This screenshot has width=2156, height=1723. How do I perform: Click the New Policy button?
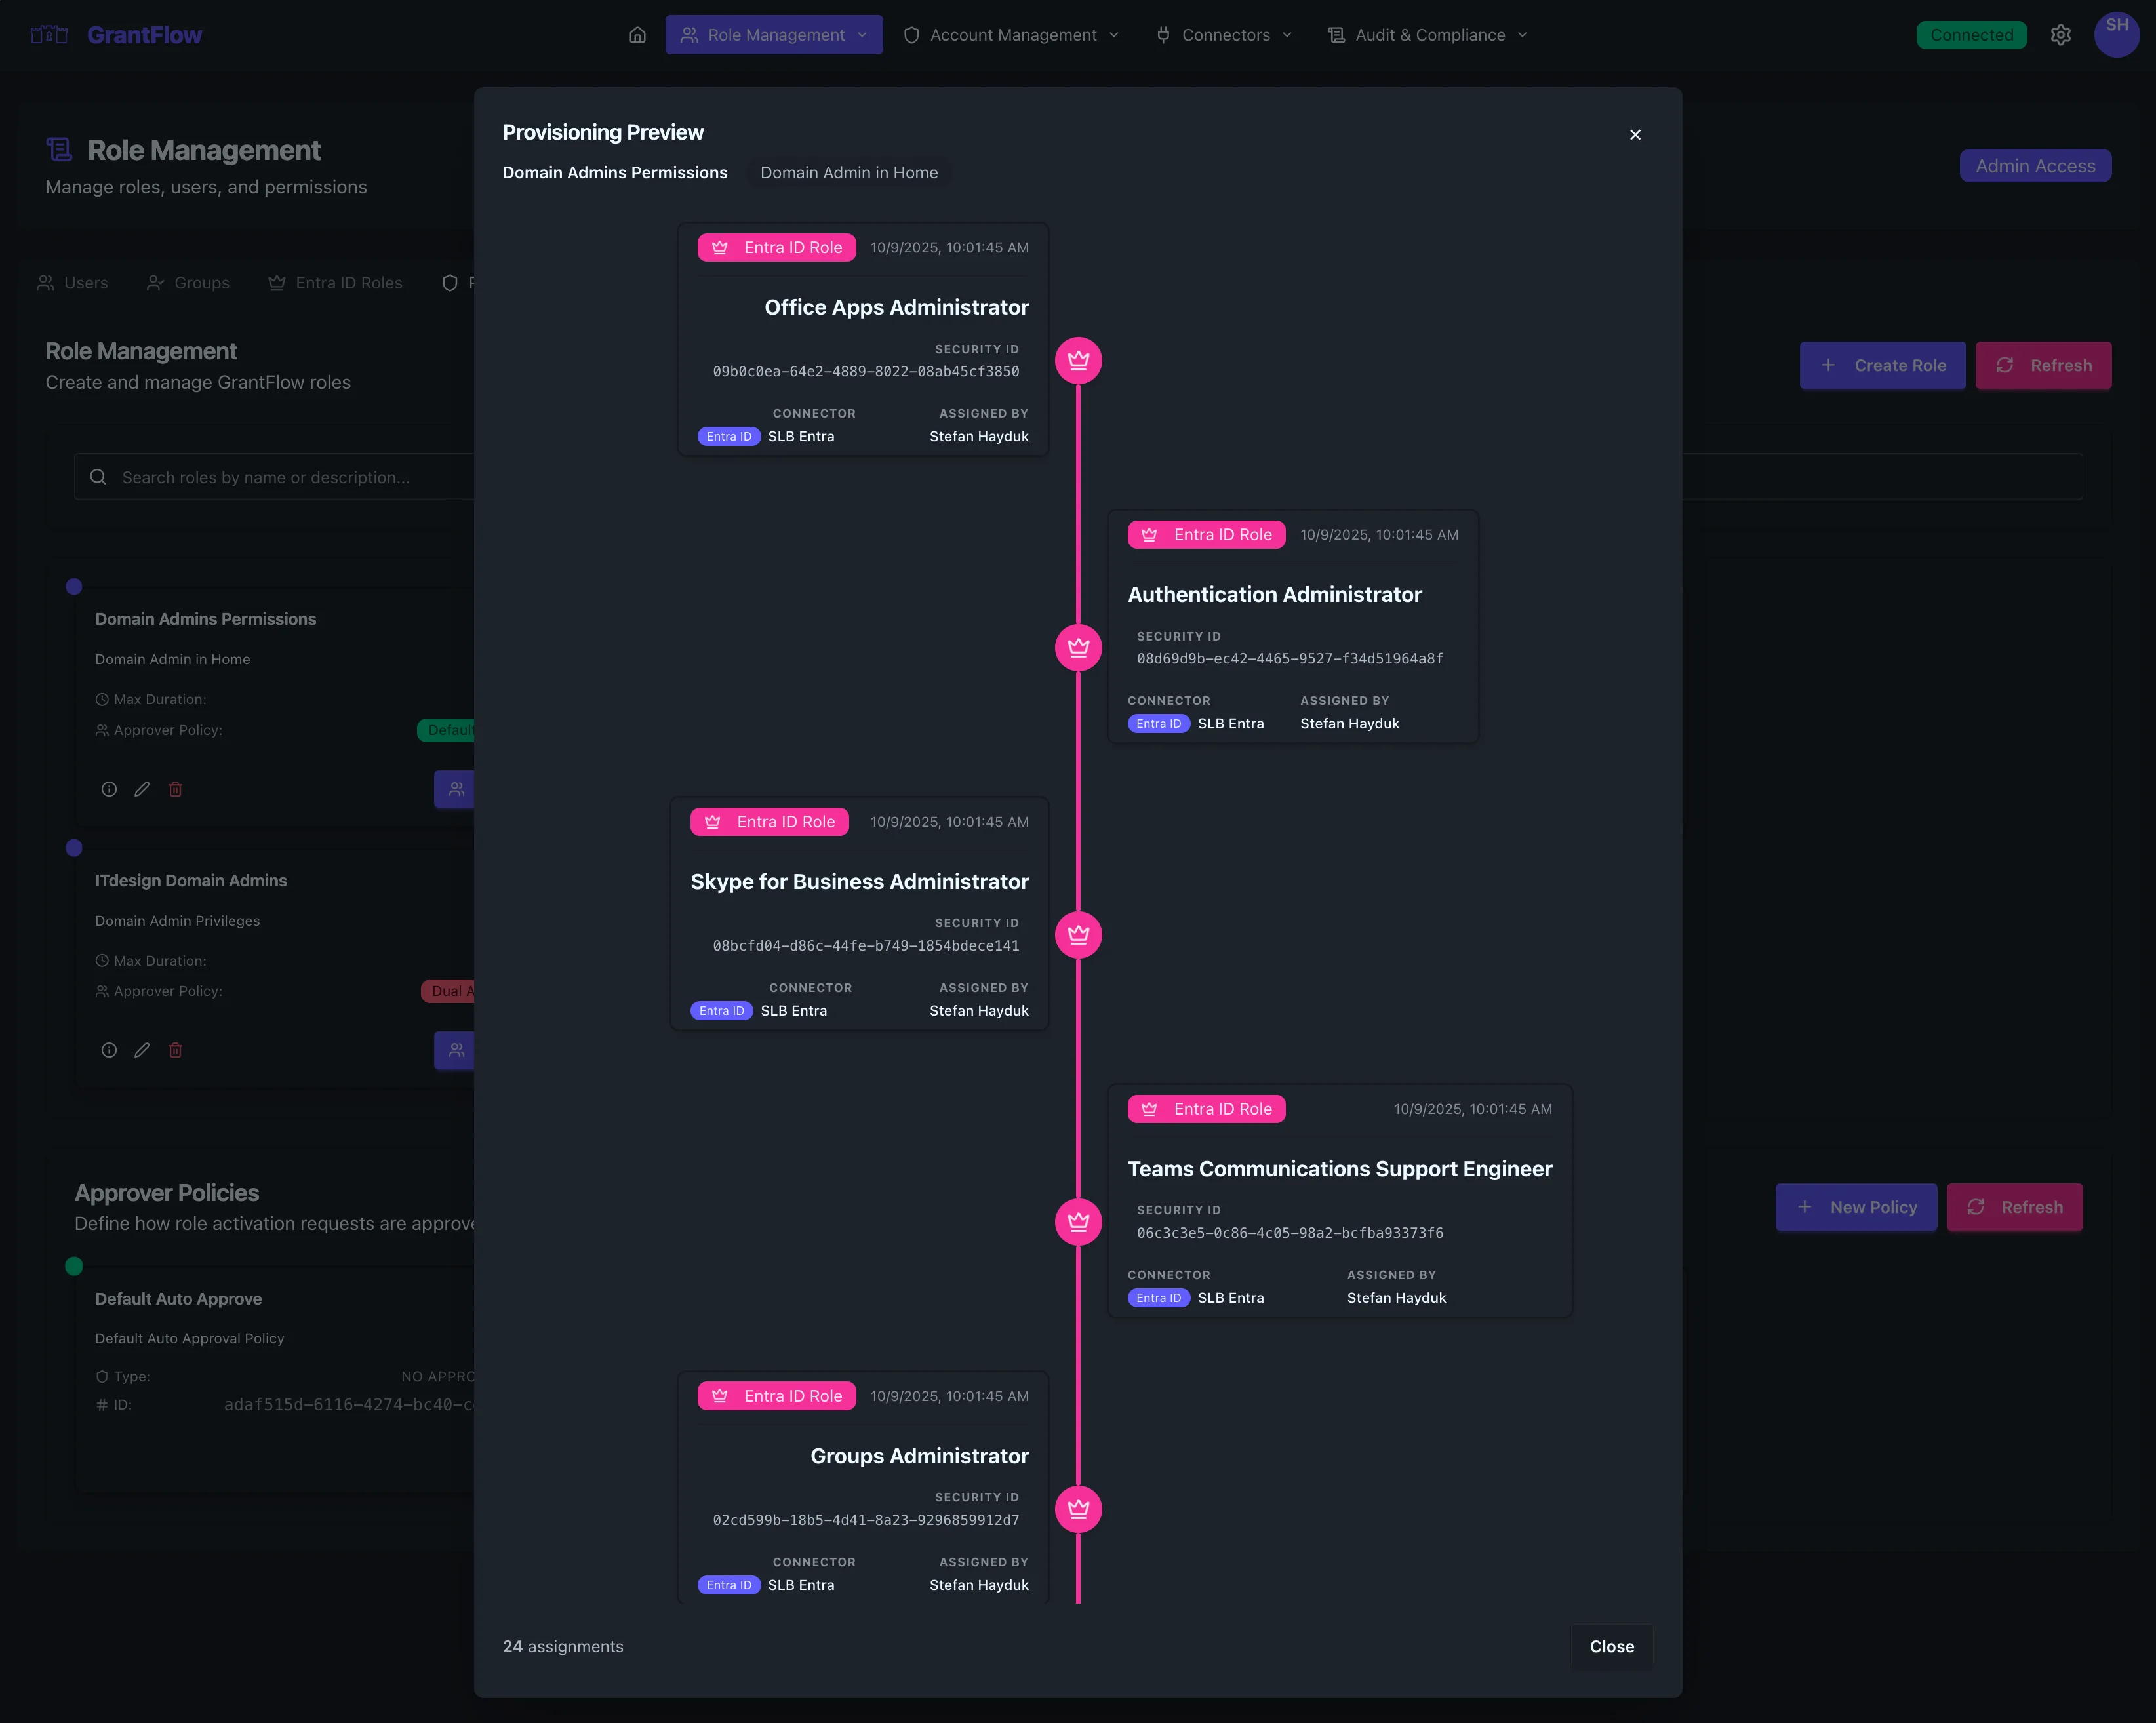click(x=1856, y=1206)
